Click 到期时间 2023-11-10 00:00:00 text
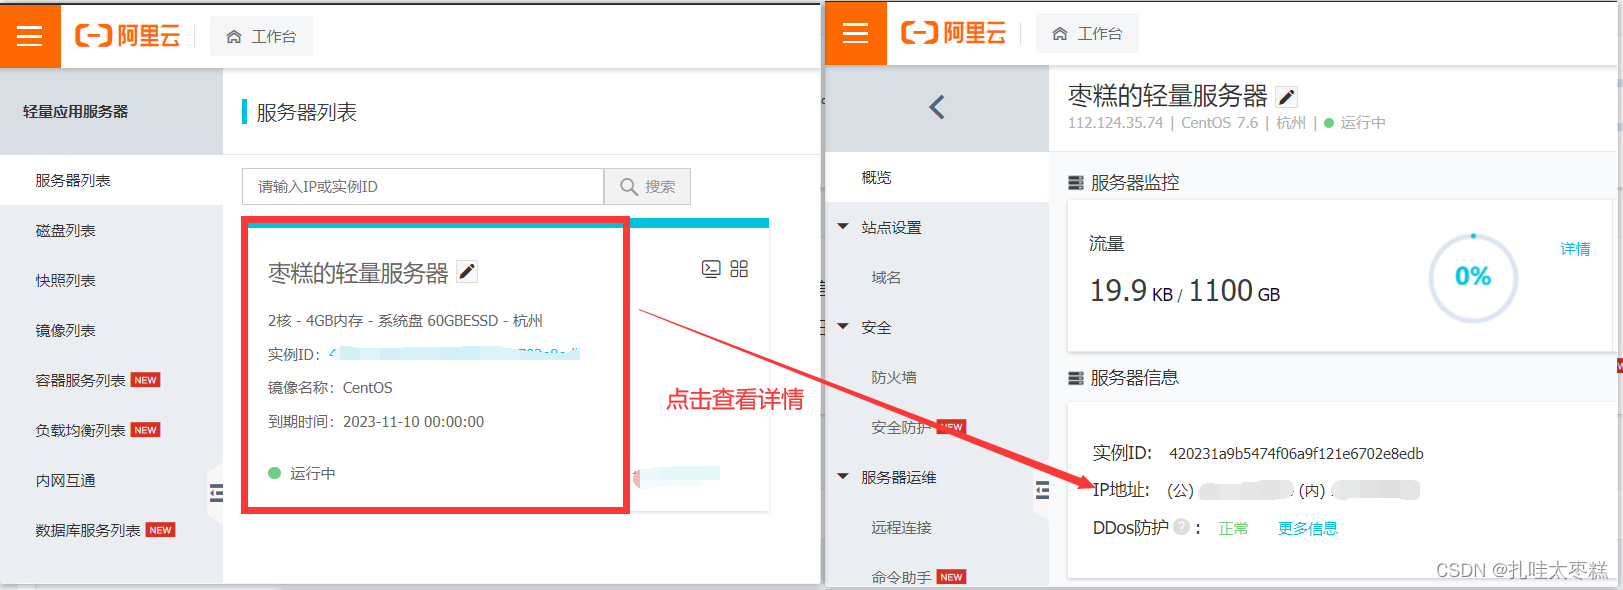1623x590 pixels. click(376, 422)
